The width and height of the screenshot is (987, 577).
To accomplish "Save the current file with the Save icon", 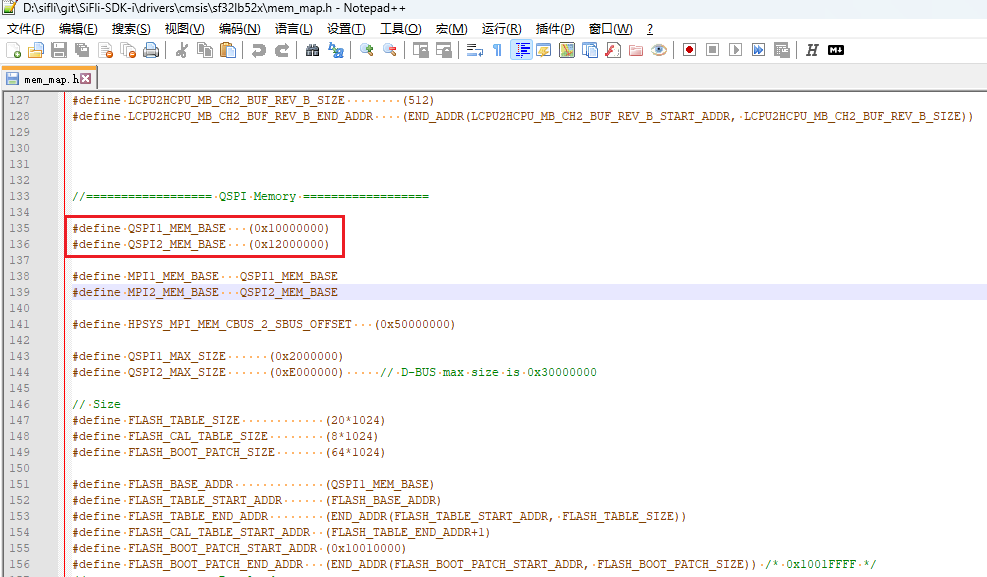I will coord(59,50).
